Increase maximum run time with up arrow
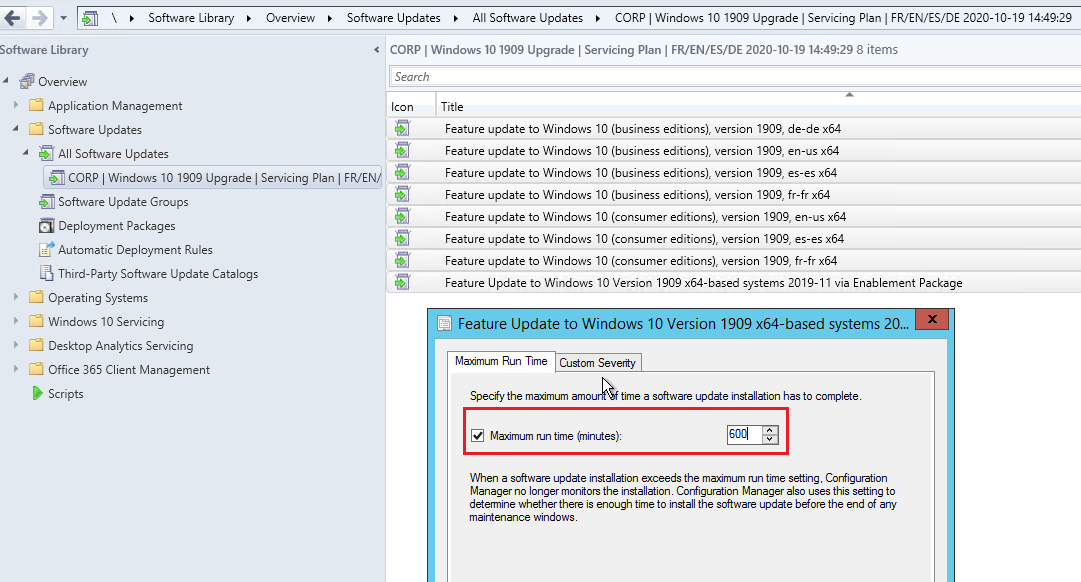This screenshot has width=1081, height=582. 770,430
